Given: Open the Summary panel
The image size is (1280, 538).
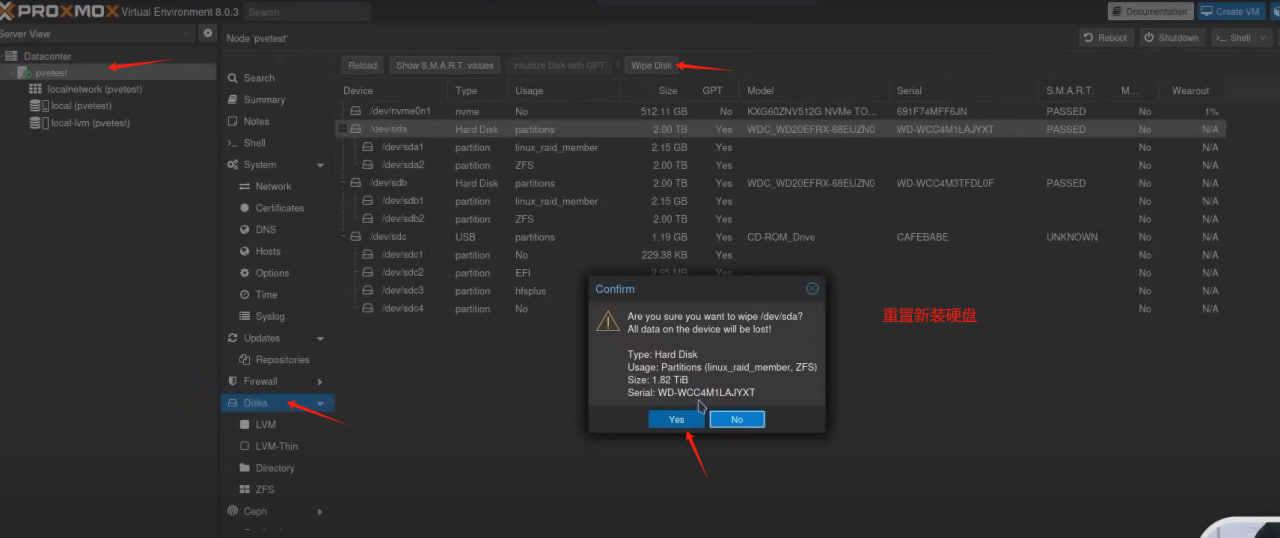Looking at the screenshot, I should pos(264,100).
